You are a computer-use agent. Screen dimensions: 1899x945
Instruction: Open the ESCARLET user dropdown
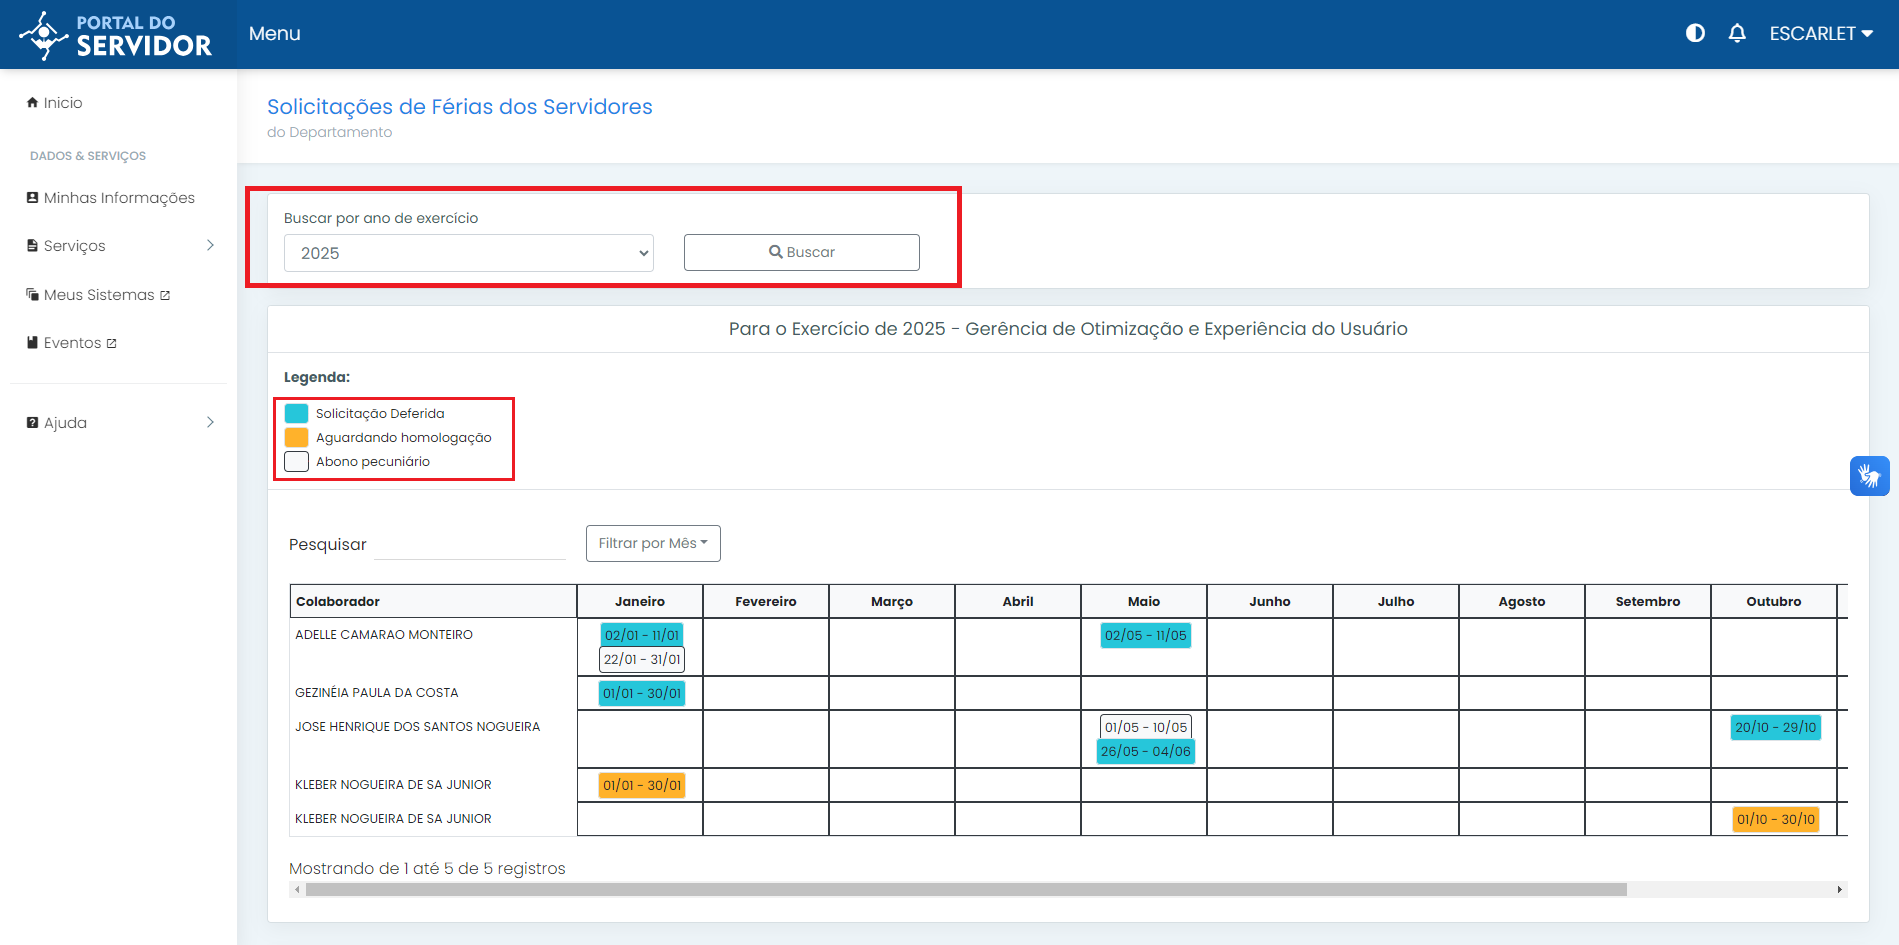(x=1821, y=33)
